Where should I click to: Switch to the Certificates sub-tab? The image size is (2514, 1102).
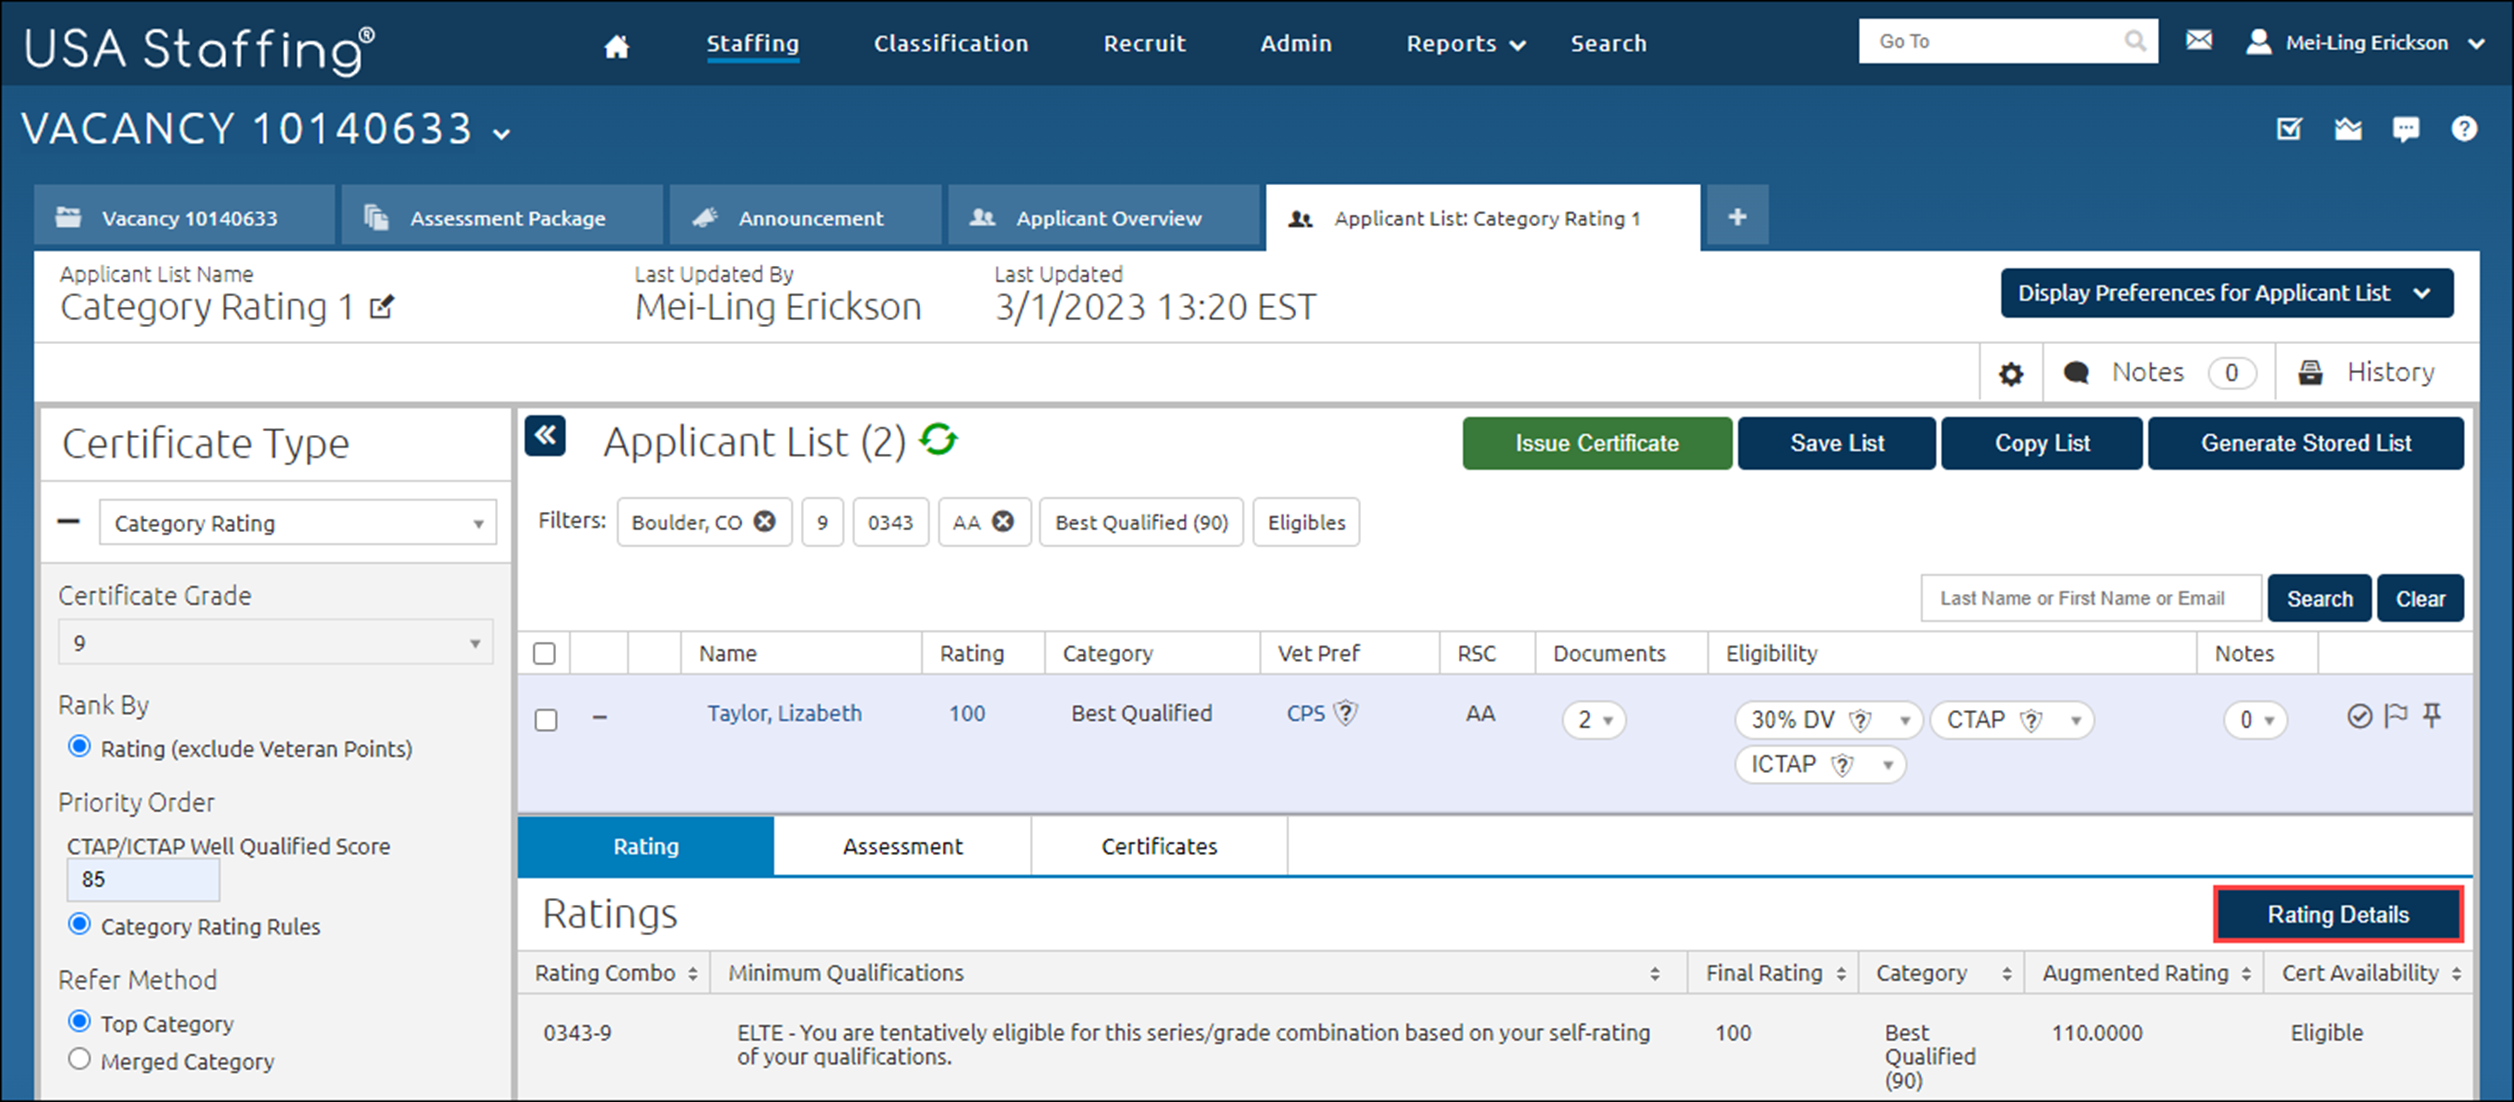point(1159,846)
